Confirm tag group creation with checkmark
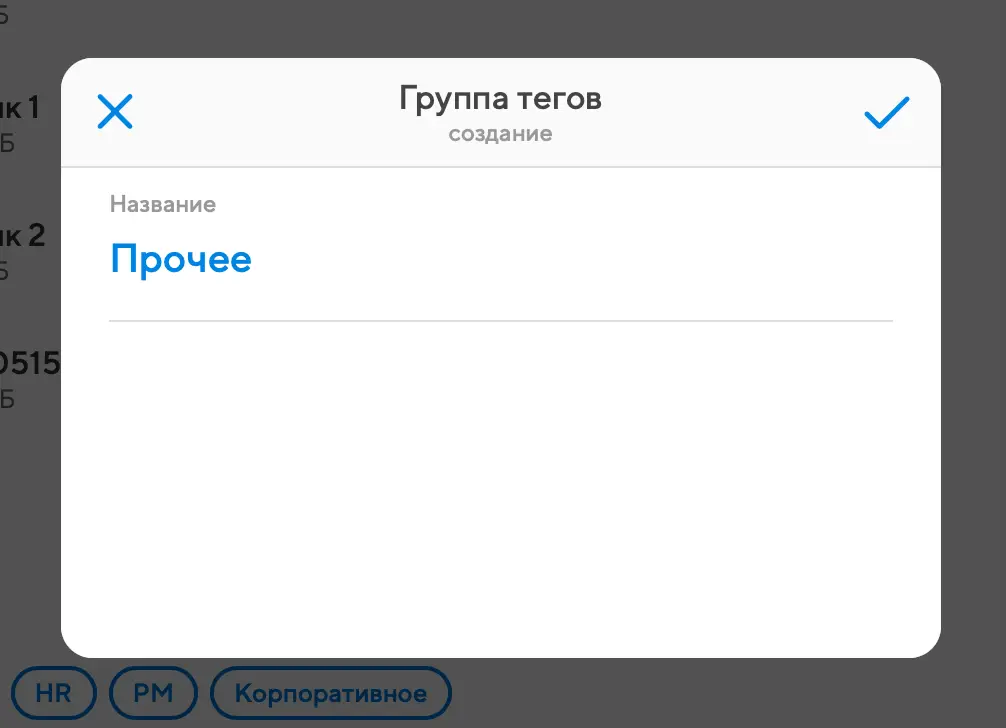This screenshot has width=1006, height=728. (x=886, y=112)
